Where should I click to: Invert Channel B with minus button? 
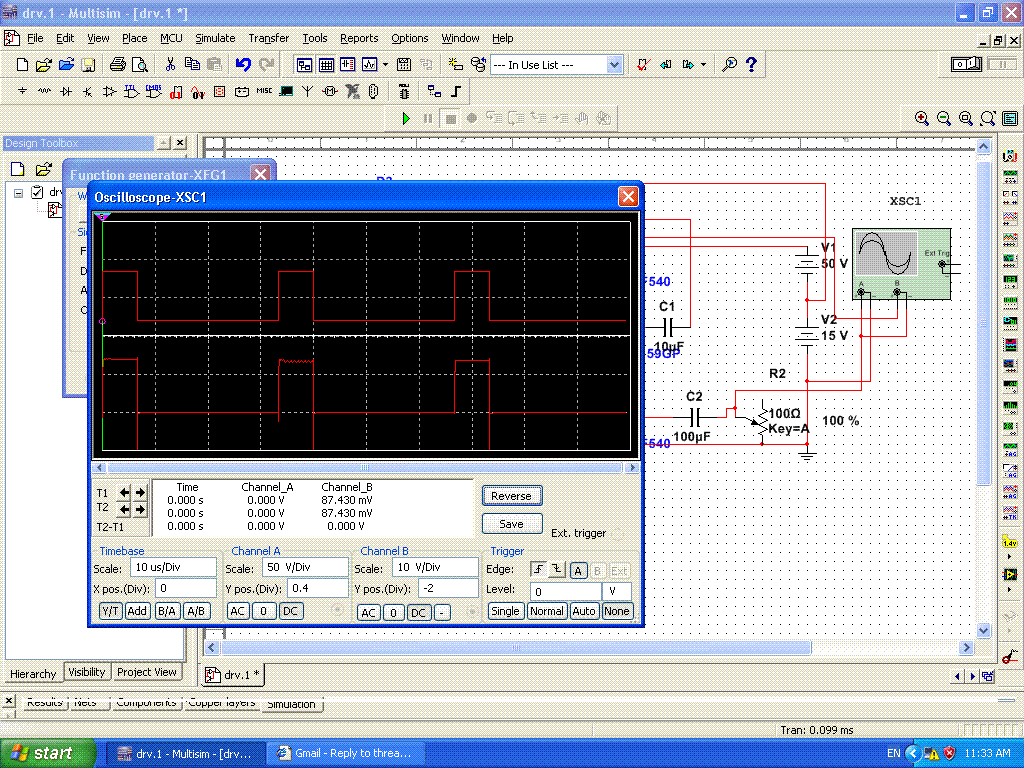[x=442, y=613]
